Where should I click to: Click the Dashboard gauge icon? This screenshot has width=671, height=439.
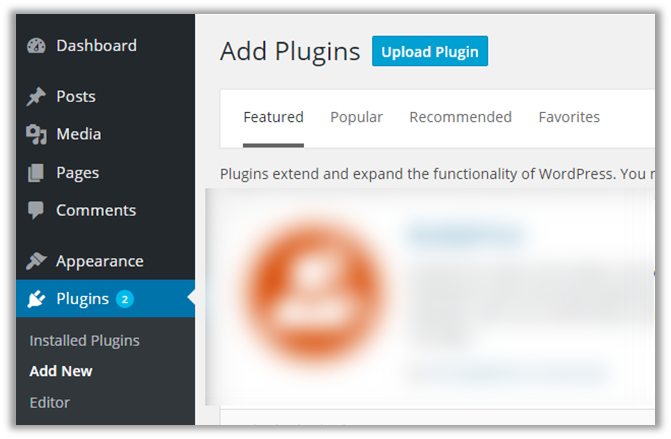point(36,46)
